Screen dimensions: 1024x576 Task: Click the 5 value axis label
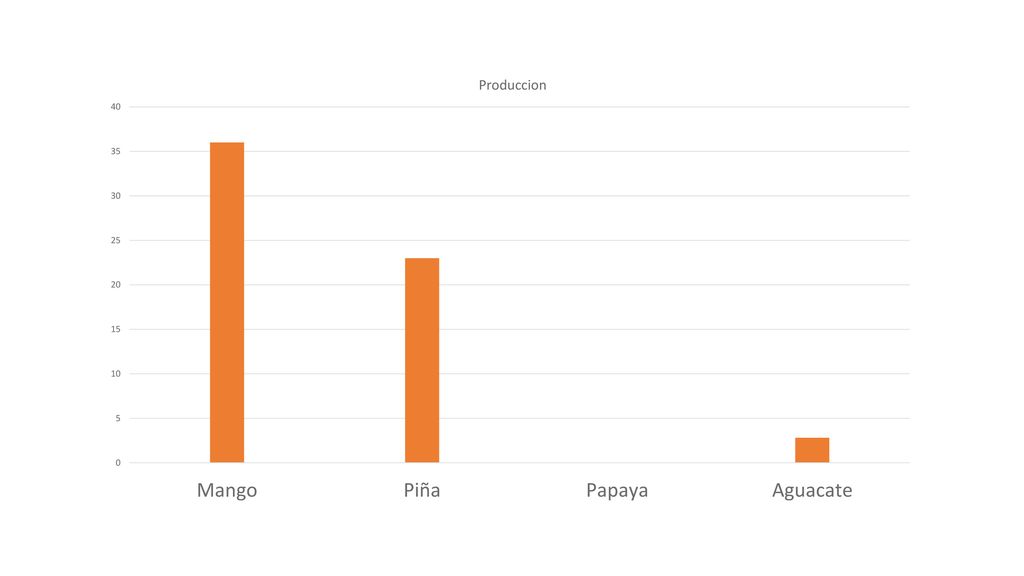click(118, 418)
